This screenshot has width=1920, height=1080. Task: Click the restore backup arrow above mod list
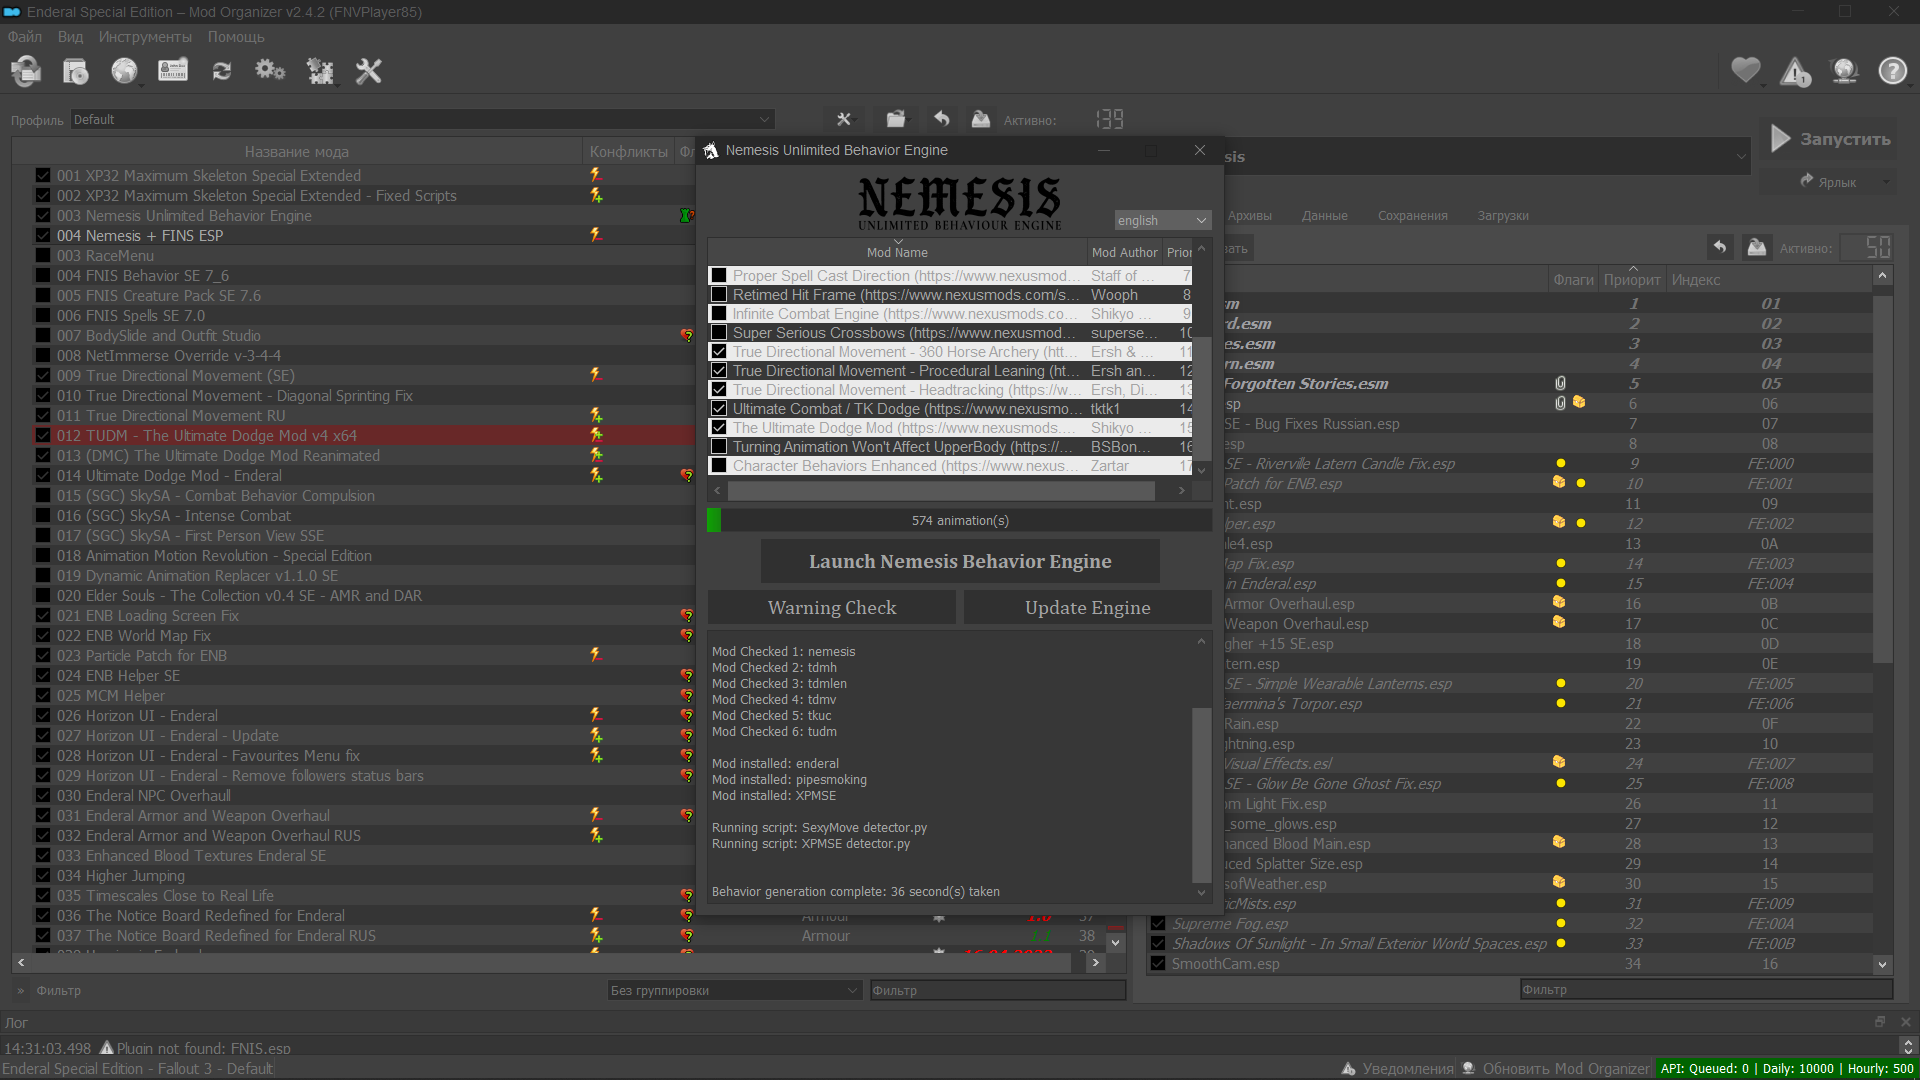click(x=942, y=119)
